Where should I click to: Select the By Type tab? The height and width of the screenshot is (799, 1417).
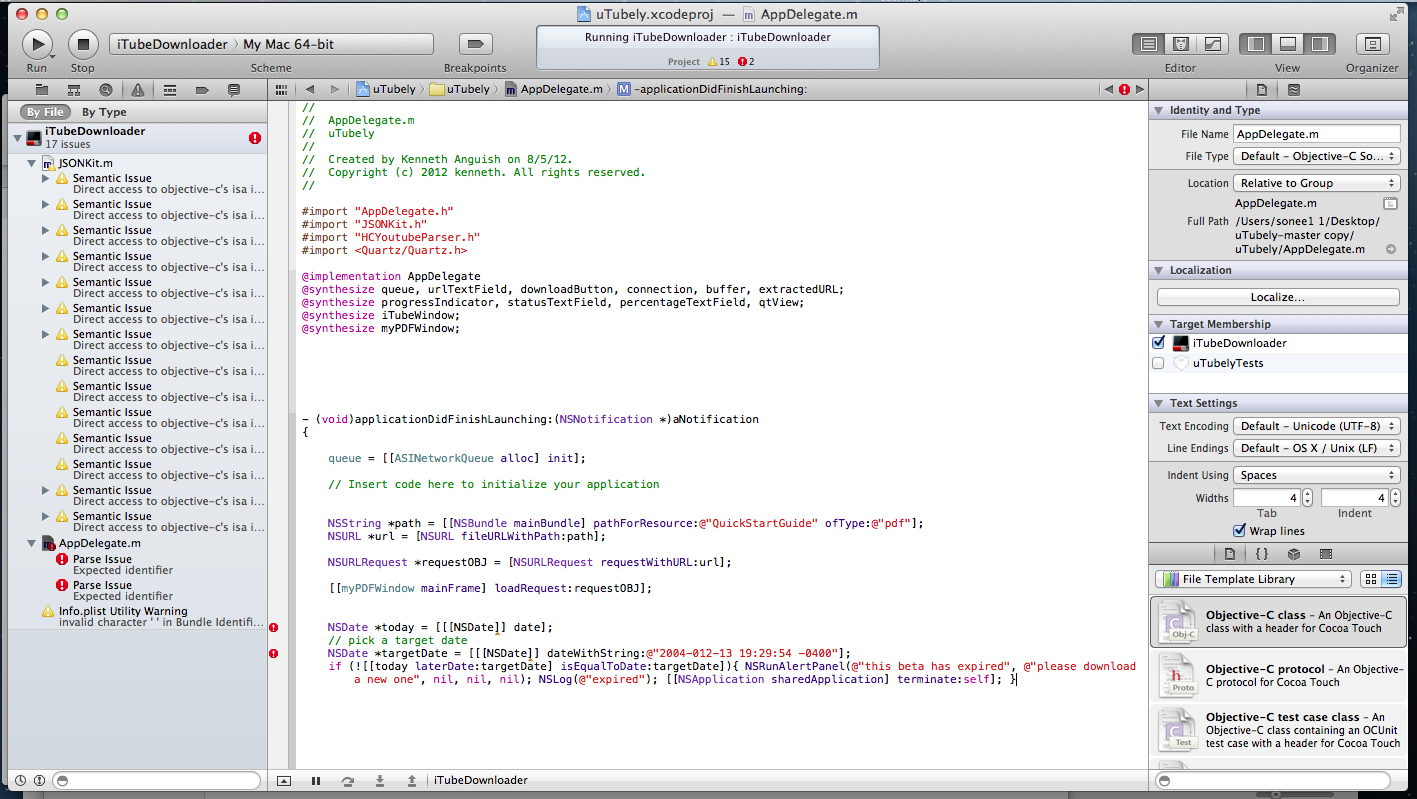[x=104, y=112]
